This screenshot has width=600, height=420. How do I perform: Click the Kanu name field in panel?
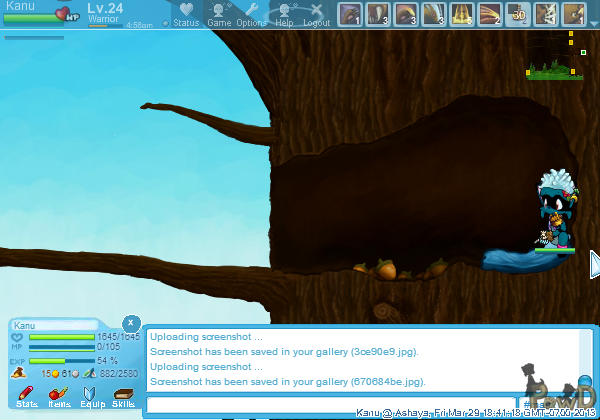tap(56, 326)
